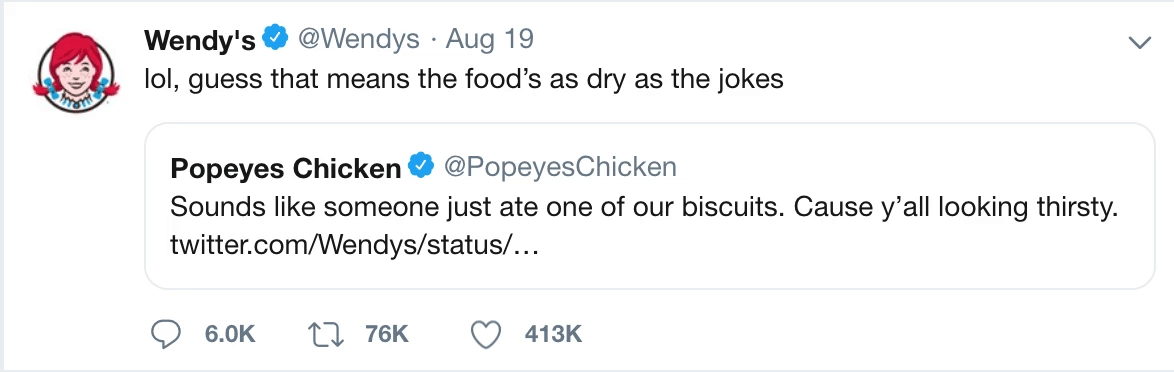Click the @Wendys handle
The height and width of the screenshot is (372, 1174).
click(x=359, y=40)
